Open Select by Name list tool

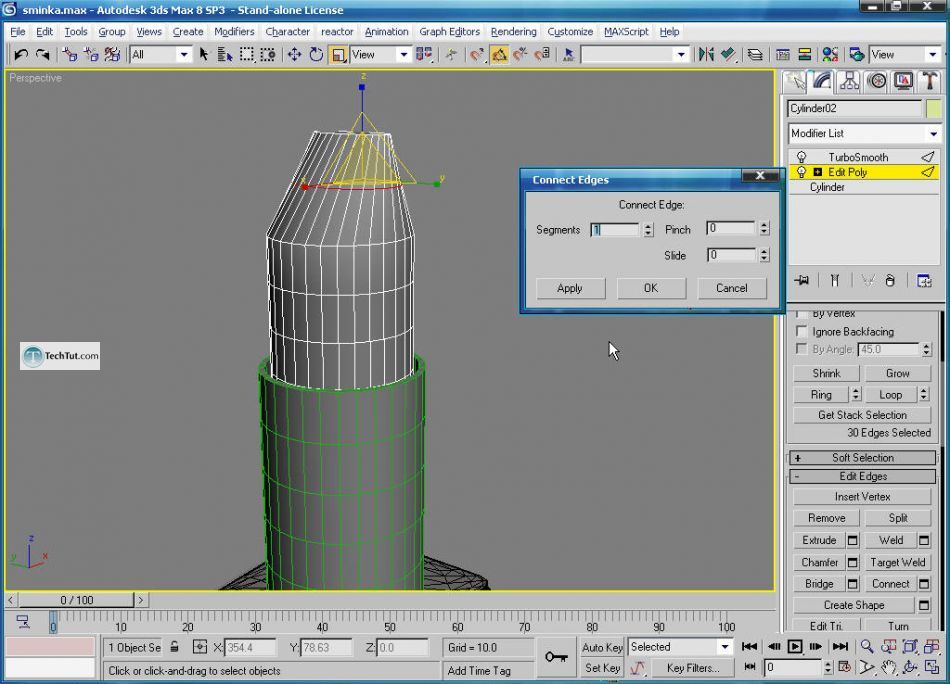[225, 55]
